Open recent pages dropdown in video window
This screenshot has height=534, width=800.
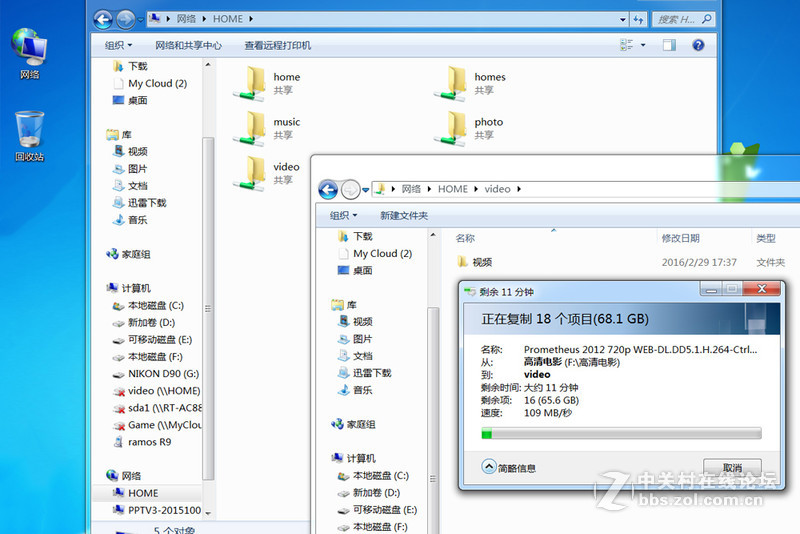[365, 190]
